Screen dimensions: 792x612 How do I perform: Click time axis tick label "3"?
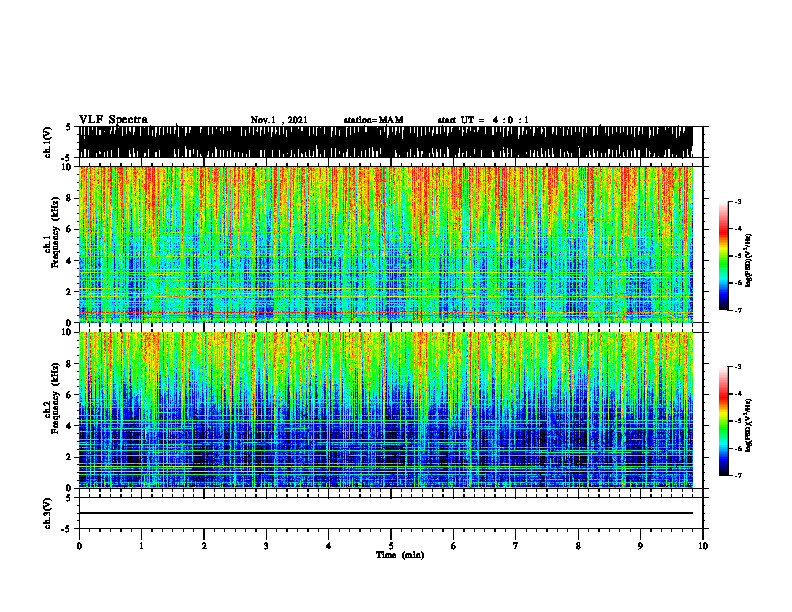pos(266,546)
